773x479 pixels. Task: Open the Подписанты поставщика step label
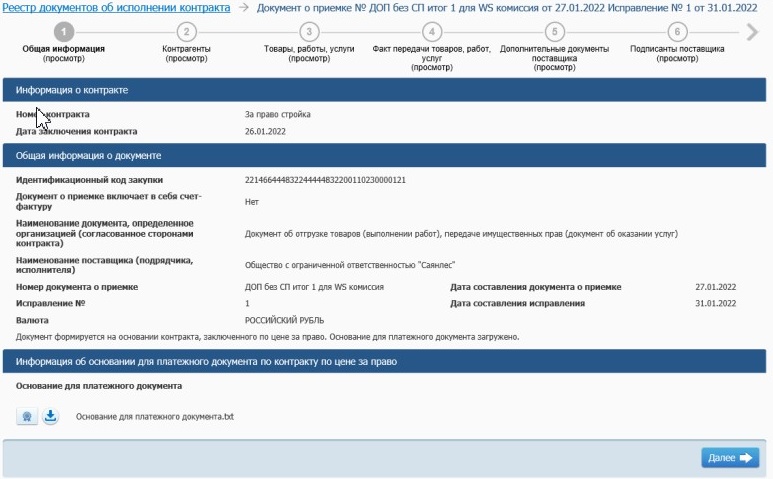click(677, 54)
